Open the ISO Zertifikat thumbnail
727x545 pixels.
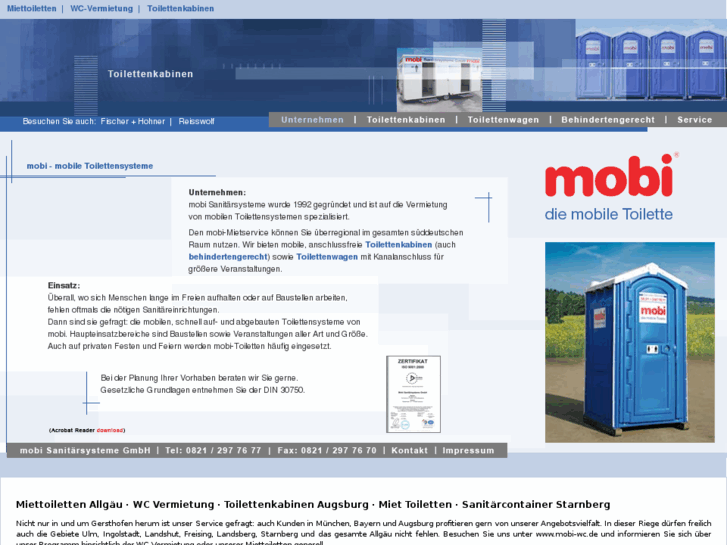point(414,394)
